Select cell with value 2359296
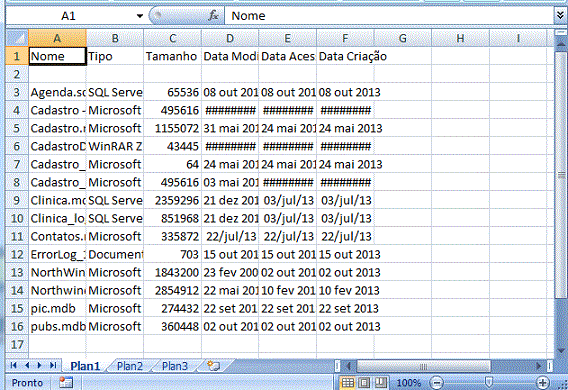 (172, 201)
